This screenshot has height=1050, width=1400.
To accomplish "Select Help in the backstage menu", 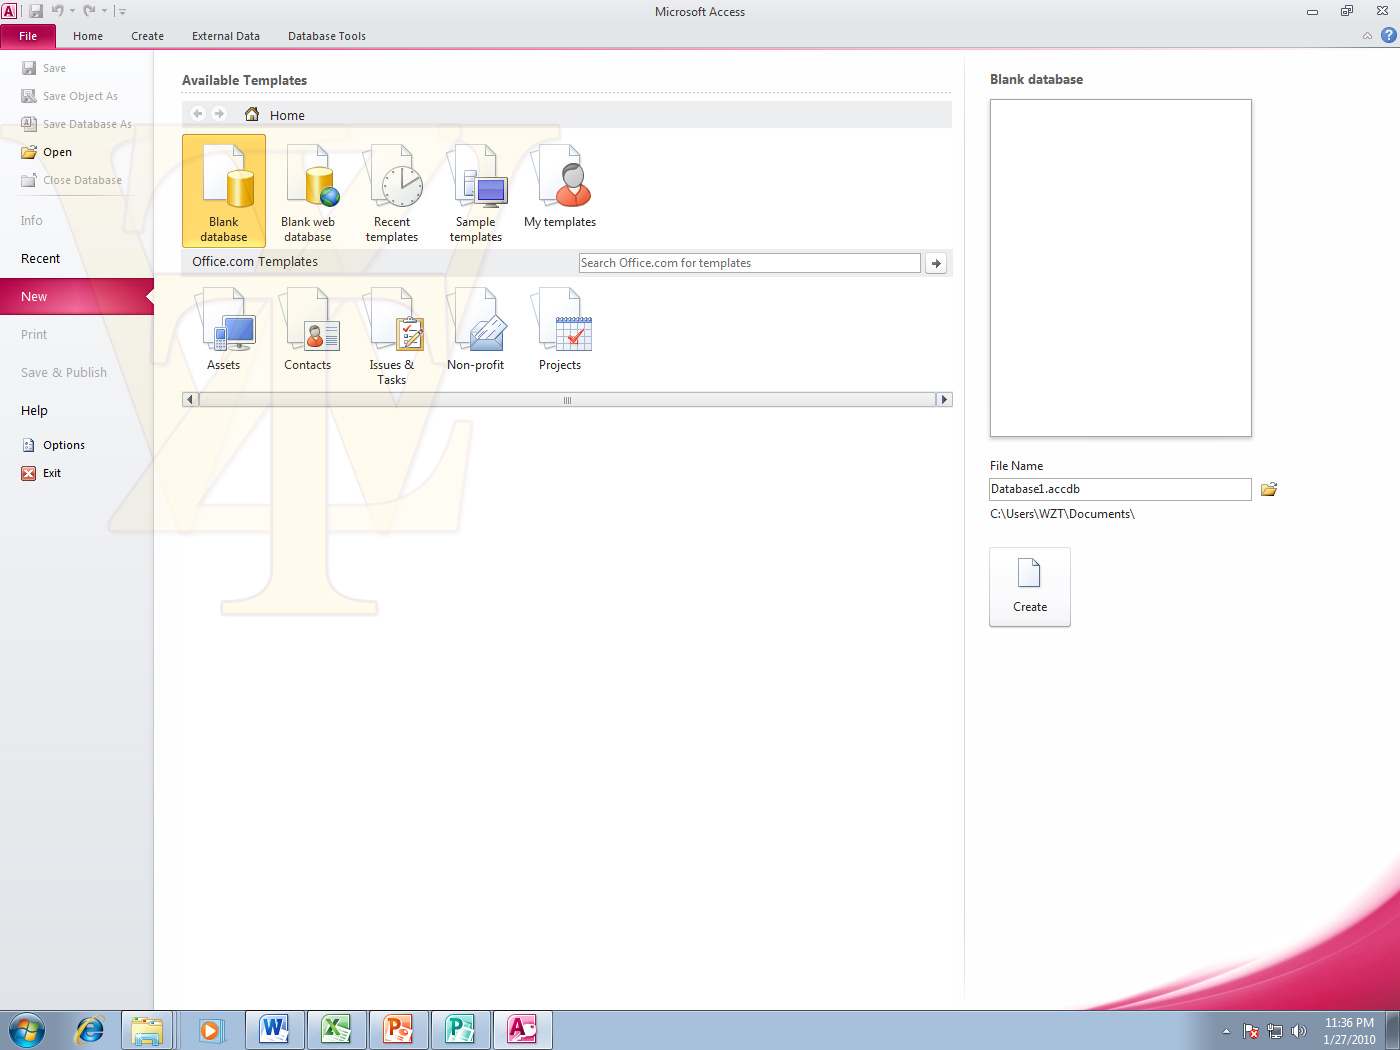I will tap(77, 410).
